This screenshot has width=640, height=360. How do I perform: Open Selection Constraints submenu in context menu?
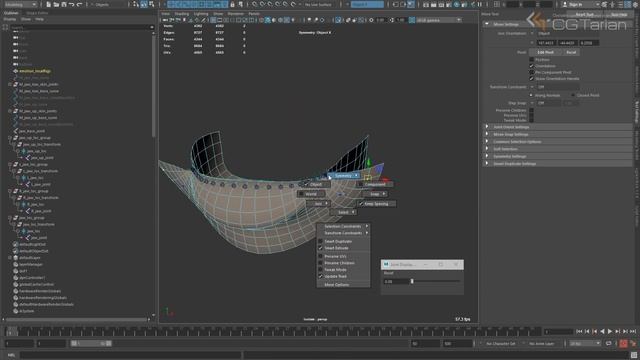[343, 226]
